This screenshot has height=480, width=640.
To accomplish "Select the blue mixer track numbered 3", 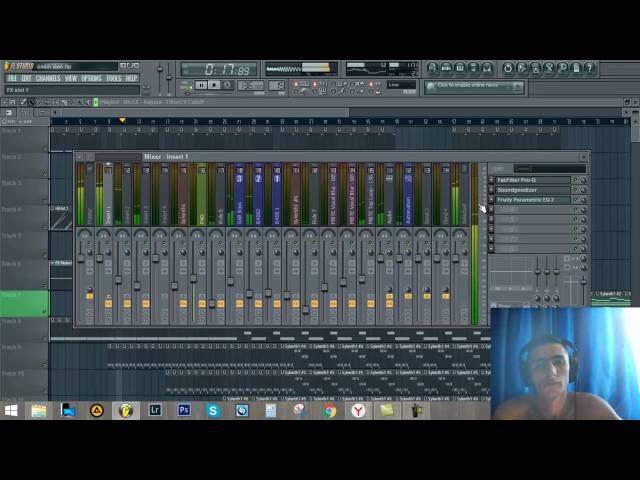I will (x=239, y=195).
